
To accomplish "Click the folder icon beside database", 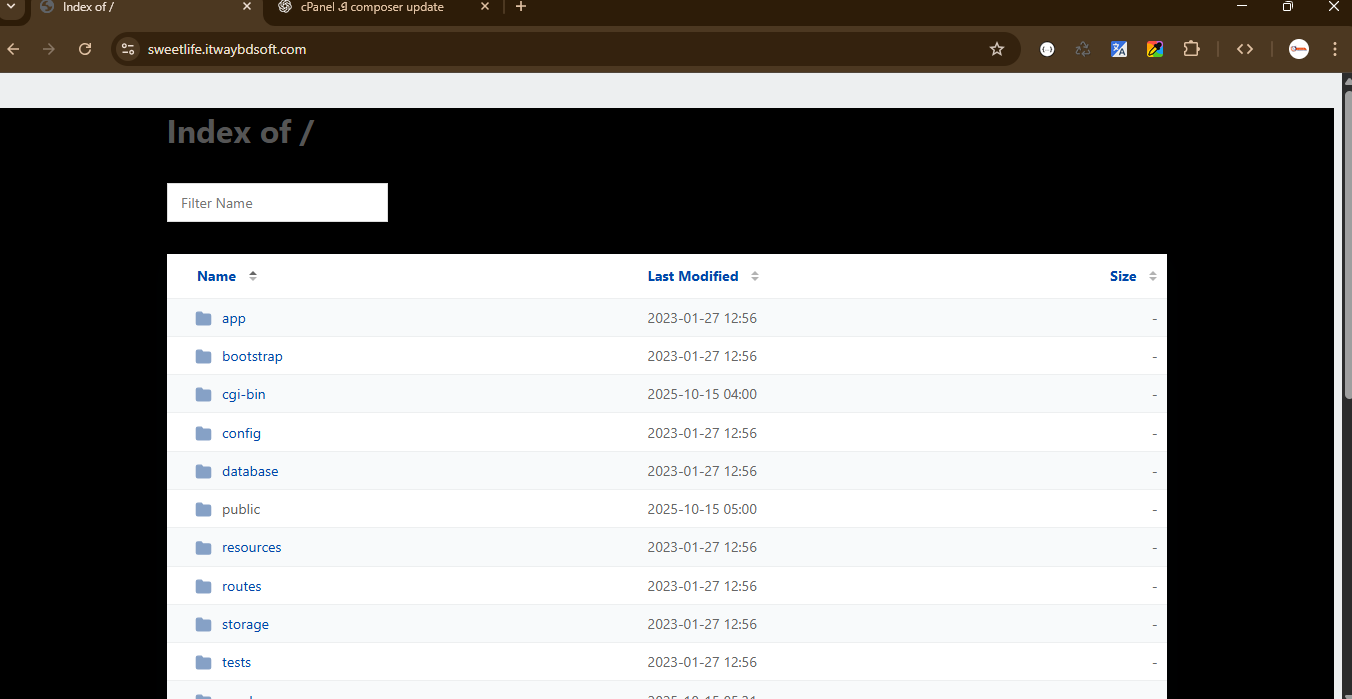I will coord(204,471).
